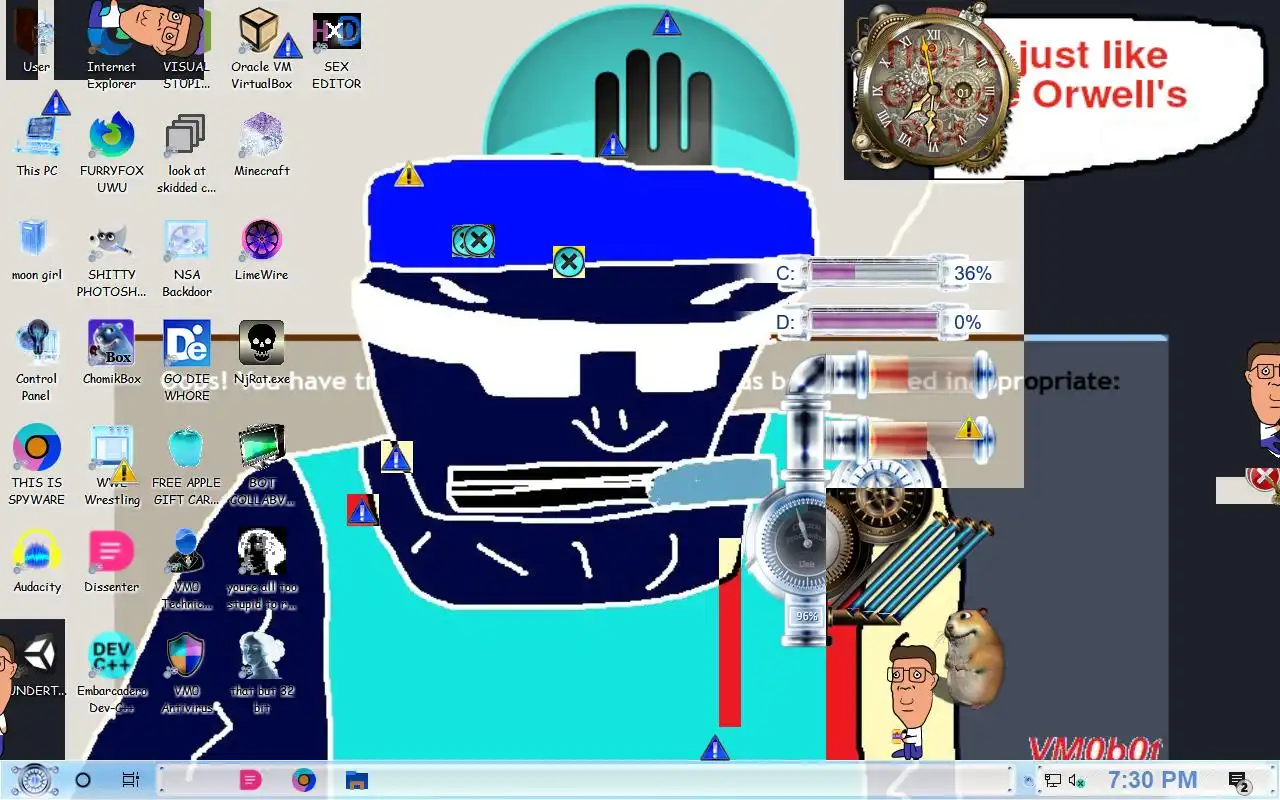Launch the GIMP shortcut labeled SHITTY PHOTOSH...
This screenshot has width=1280, height=800.
point(112,258)
